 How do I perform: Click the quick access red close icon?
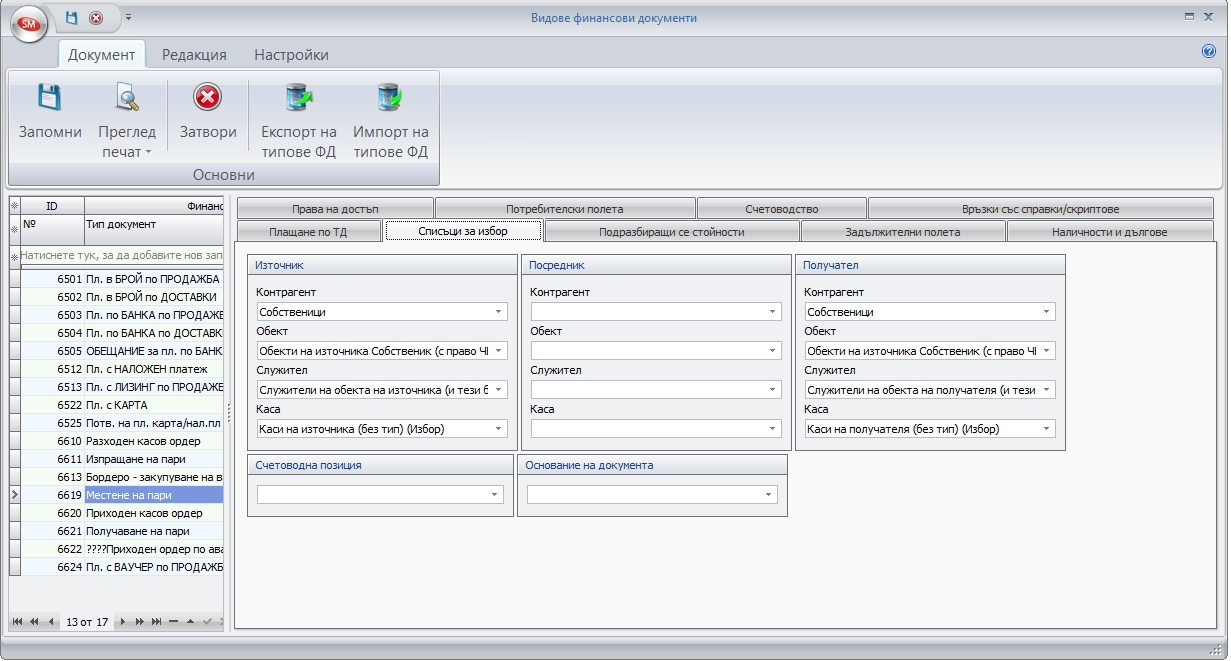click(96, 18)
